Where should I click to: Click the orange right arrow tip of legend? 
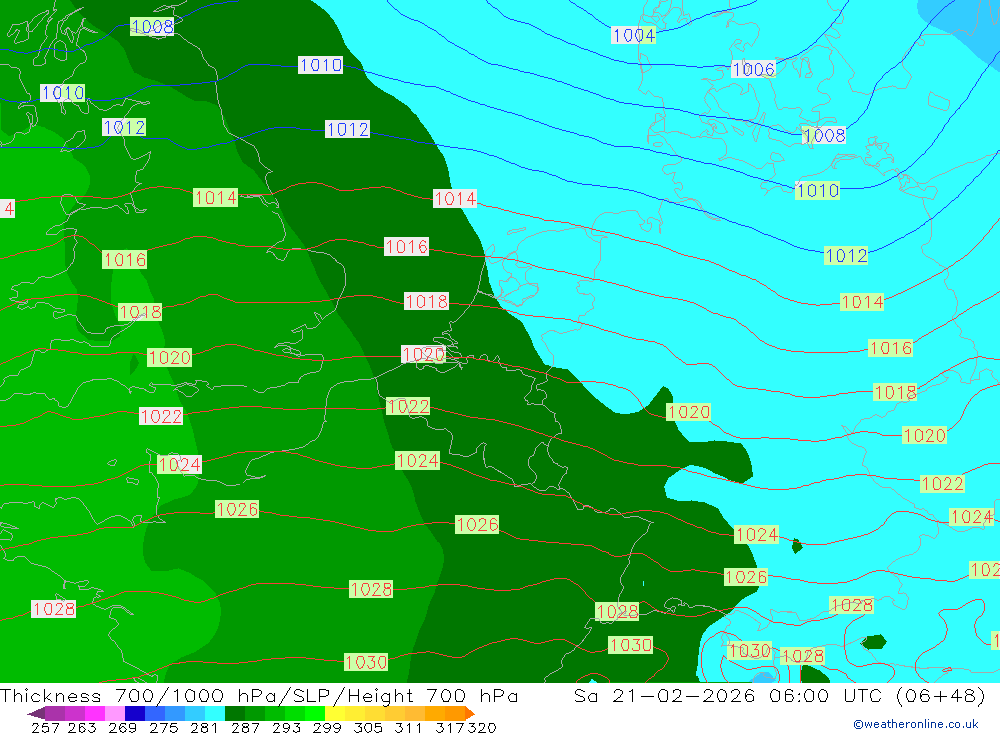tap(470, 713)
